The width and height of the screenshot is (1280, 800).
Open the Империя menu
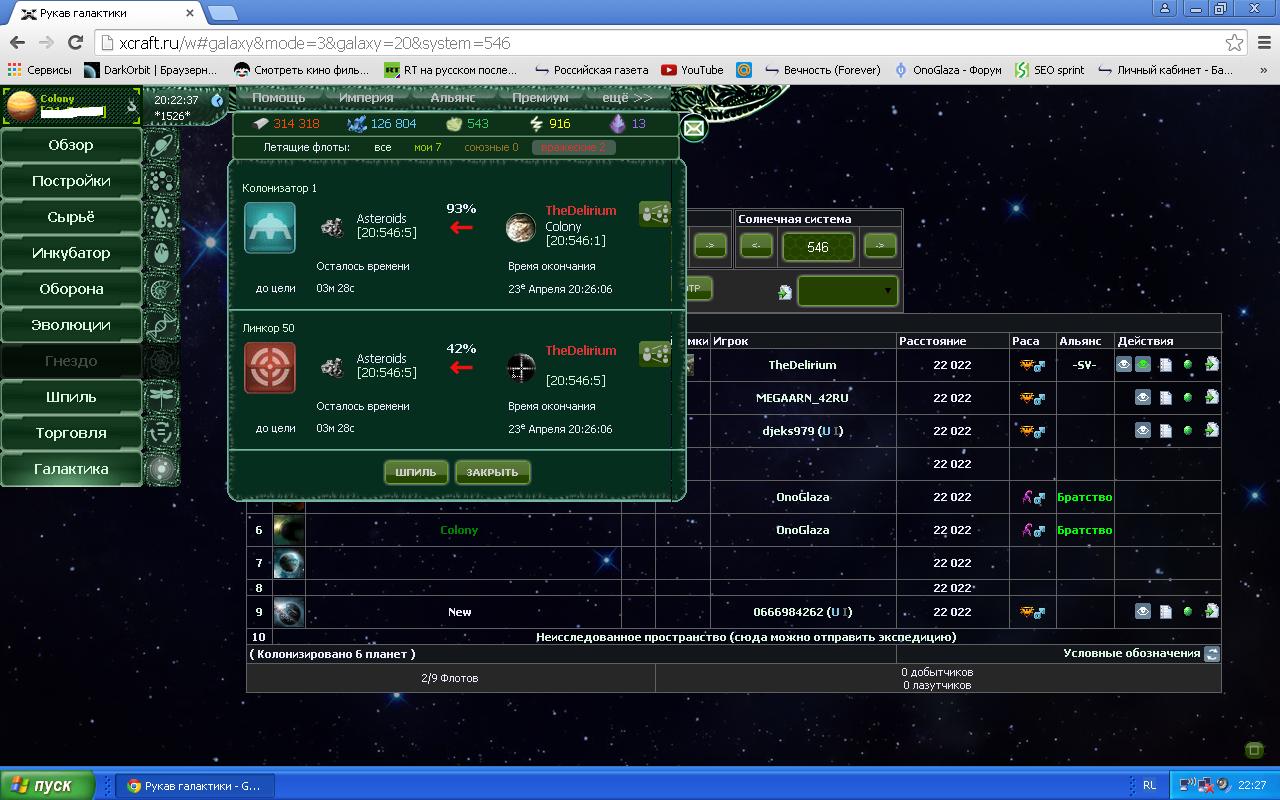[365, 98]
